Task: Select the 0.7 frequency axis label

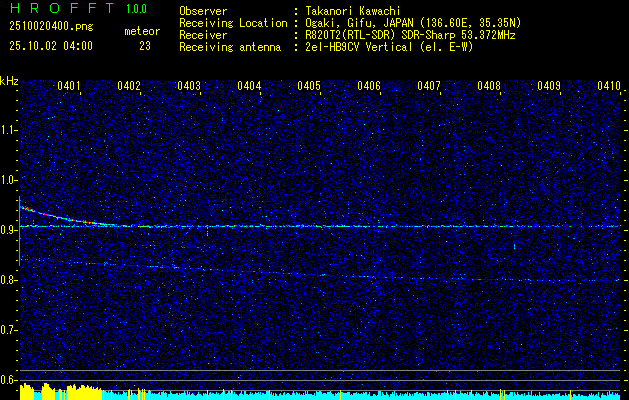Action: 9,330
